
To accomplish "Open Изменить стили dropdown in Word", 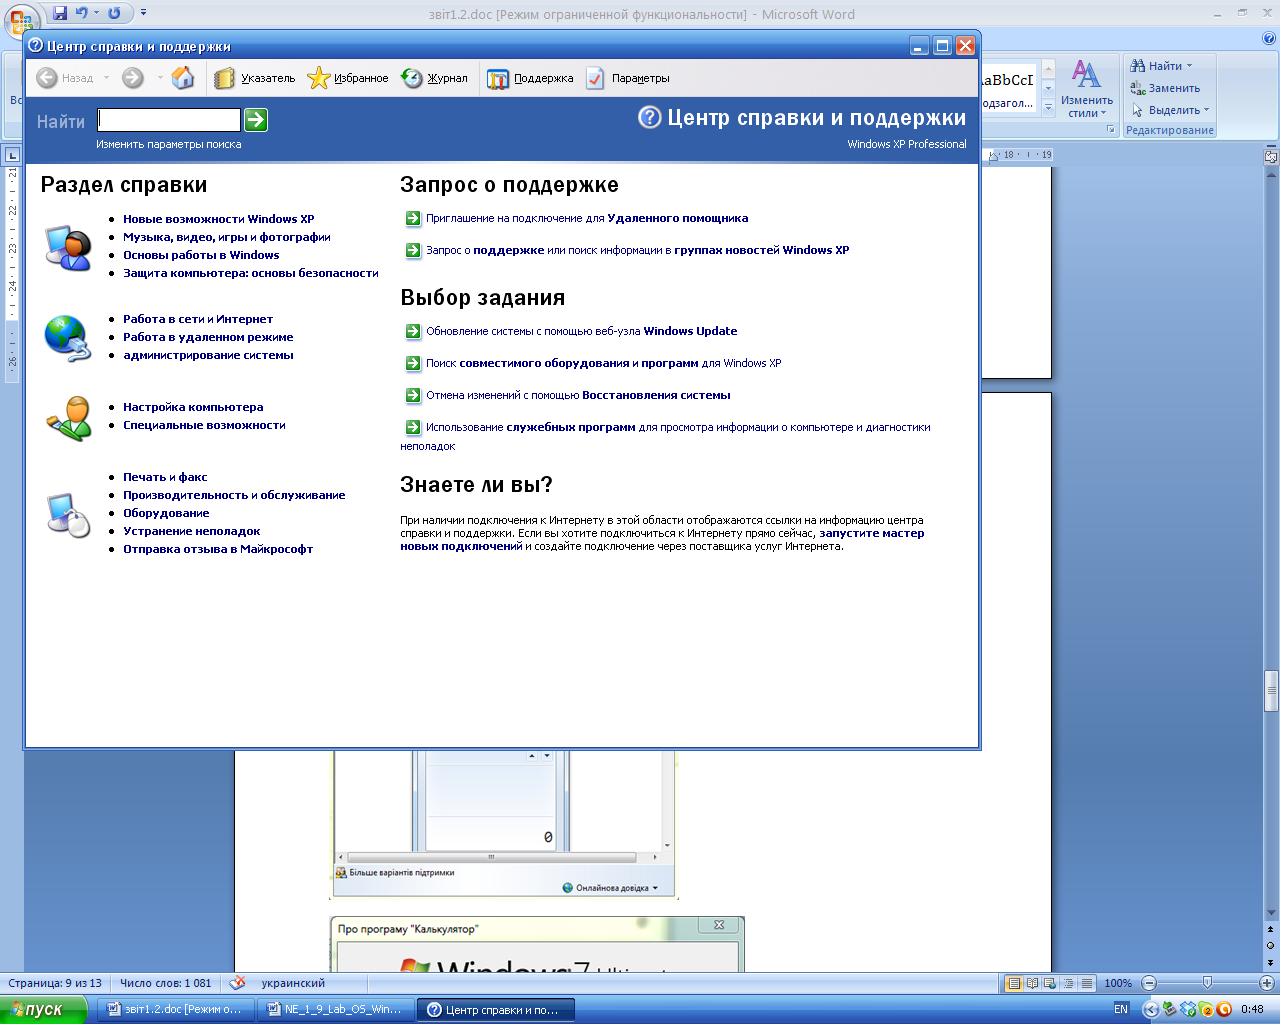I will point(1087,88).
